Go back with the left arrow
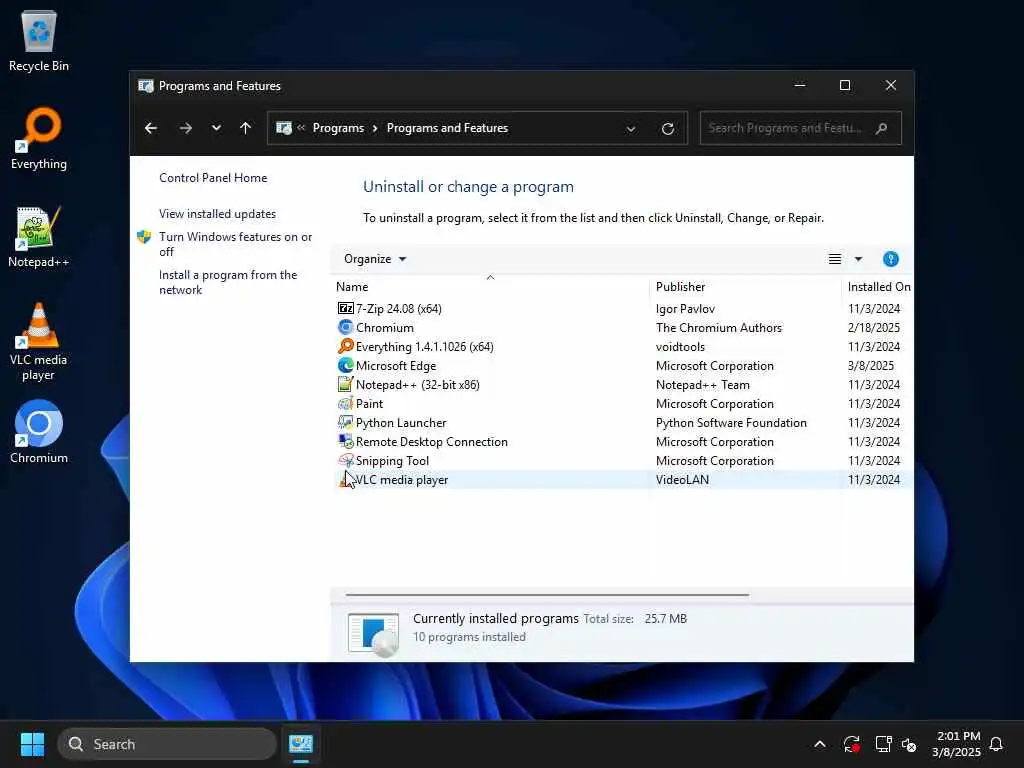This screenshot has height=768, width=1024. pos(151,128)
